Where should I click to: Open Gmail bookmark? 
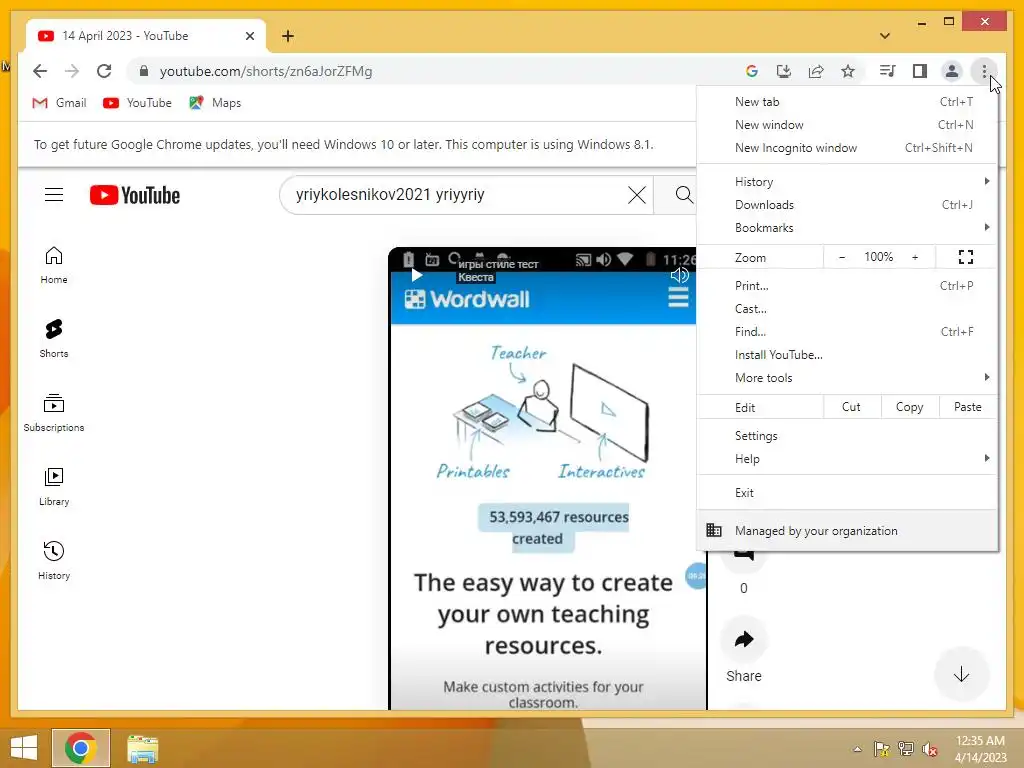[x=59, y=103]
